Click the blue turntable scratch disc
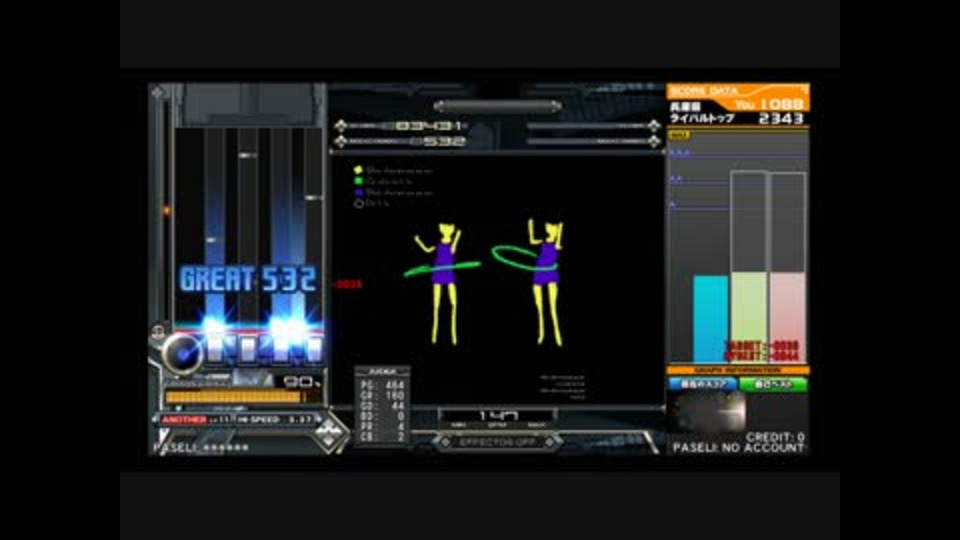Viewport: 960px width, 540px height. click(x=182, y=353)
